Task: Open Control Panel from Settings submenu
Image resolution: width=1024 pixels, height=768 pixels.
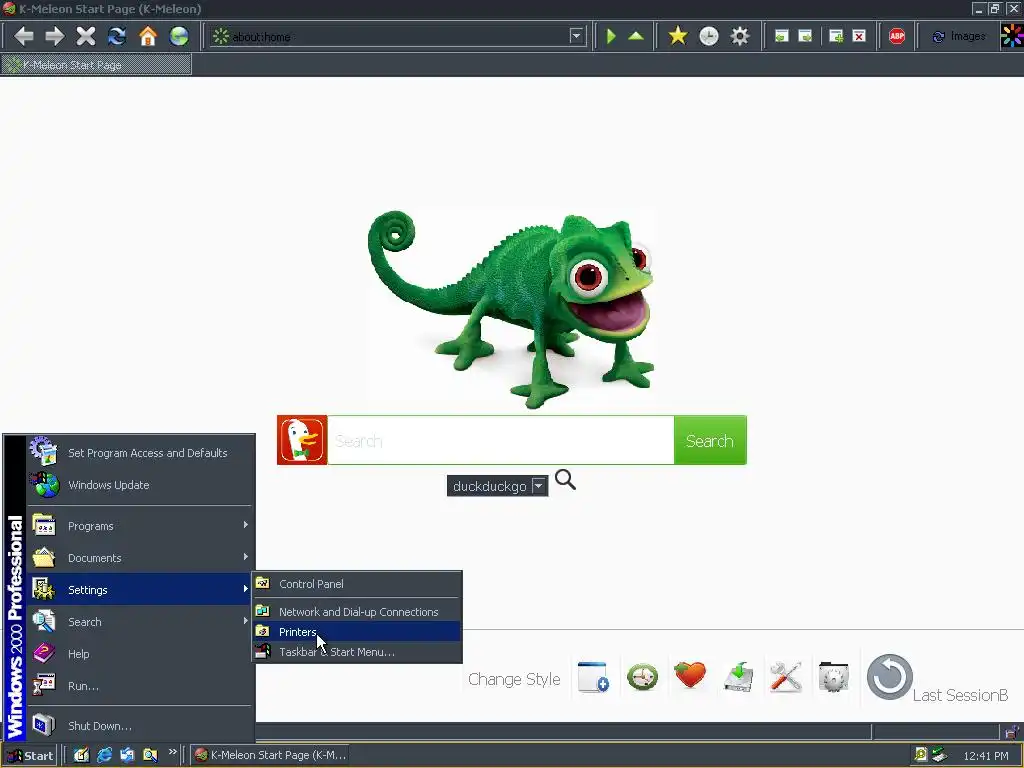Action: pyautogui.click(x=357, y=584)
